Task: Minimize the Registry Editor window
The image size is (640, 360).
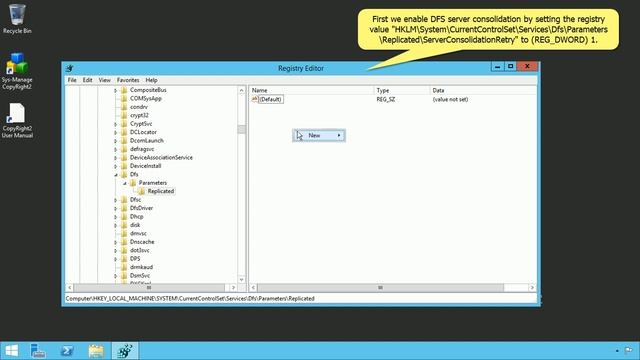Action: coord(497,66)
